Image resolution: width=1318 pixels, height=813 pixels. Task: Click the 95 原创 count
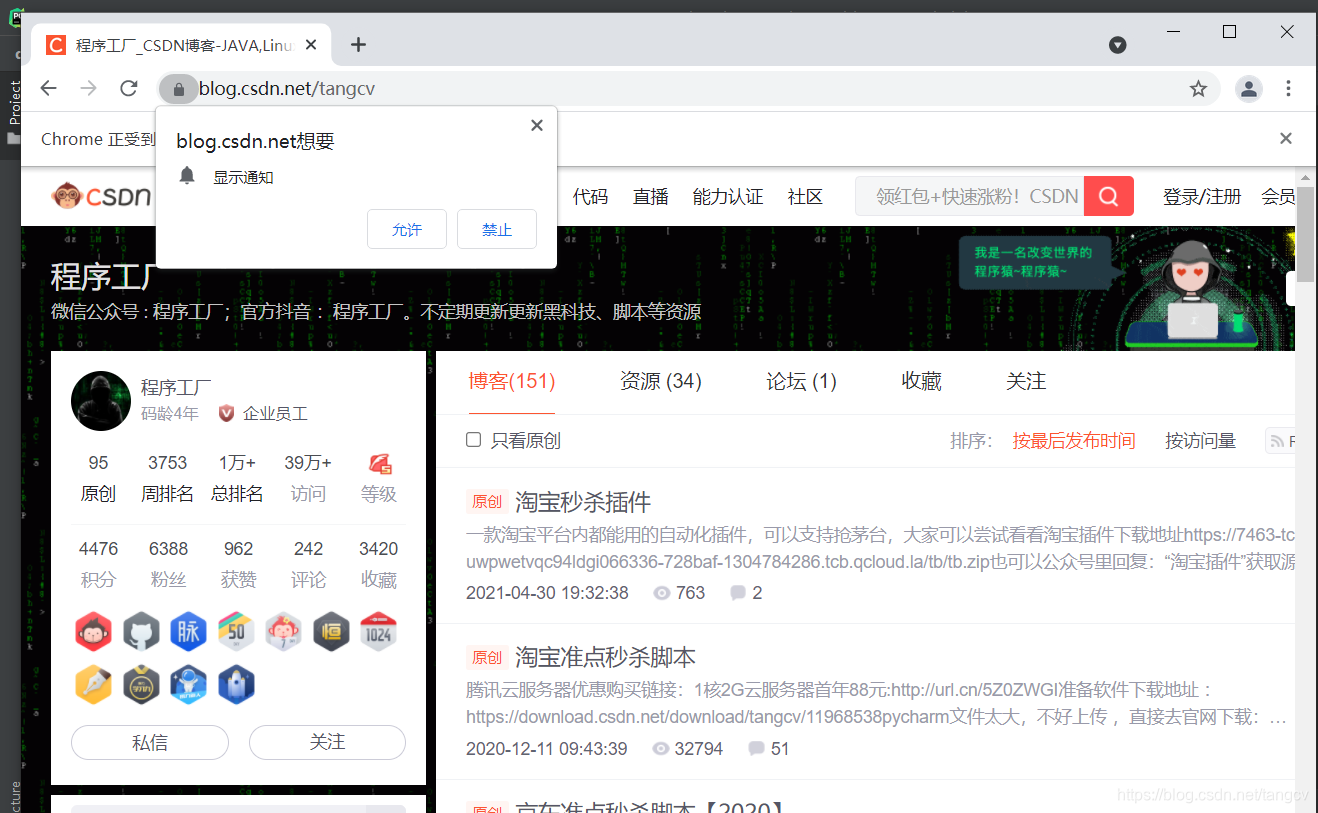point(98,462)
